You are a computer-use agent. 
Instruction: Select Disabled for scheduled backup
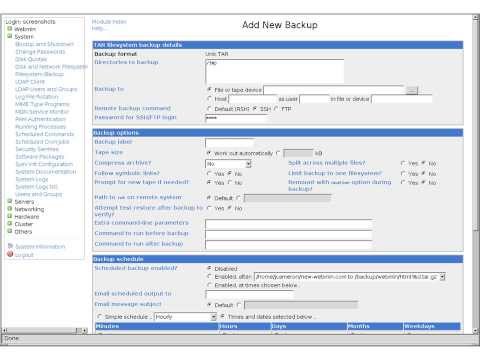(209, 268)
